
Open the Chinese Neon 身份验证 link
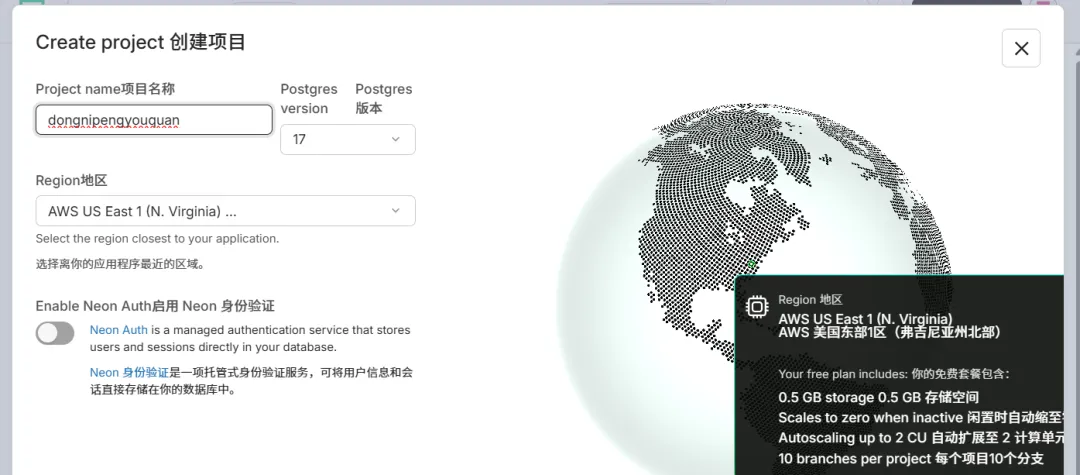(x=129, y=372)
